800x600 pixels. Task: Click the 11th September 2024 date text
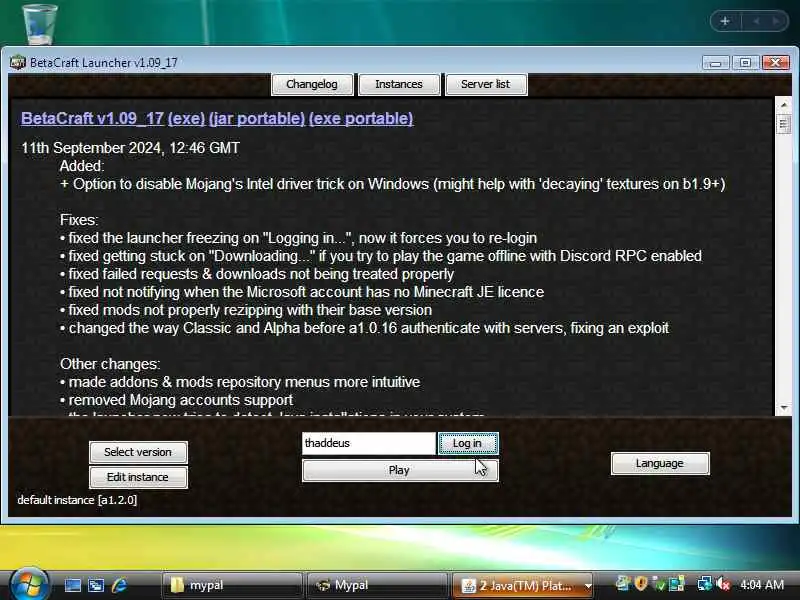point(130,148)
